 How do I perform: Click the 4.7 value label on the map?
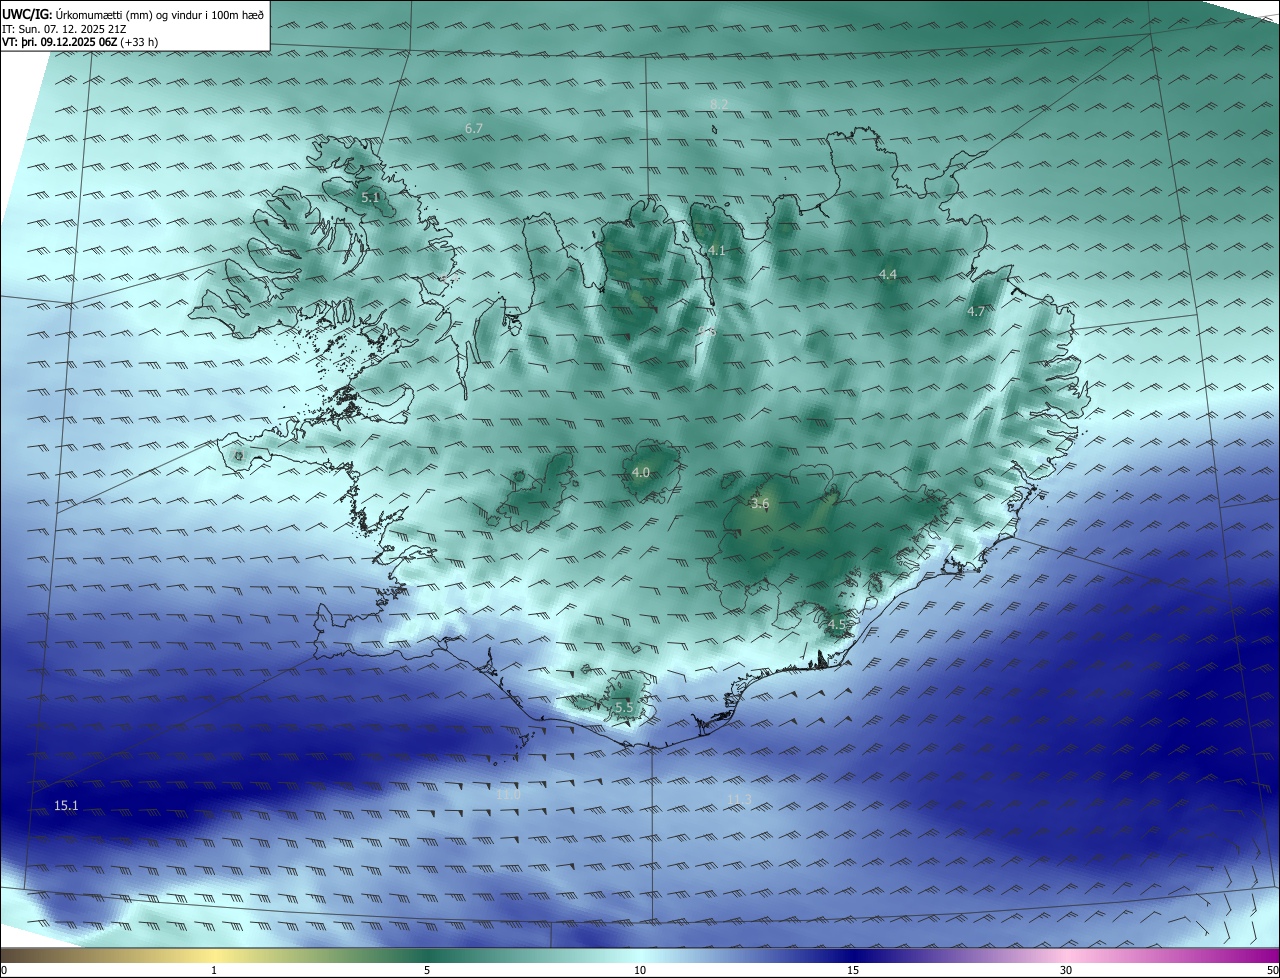(x=976, y=312)
